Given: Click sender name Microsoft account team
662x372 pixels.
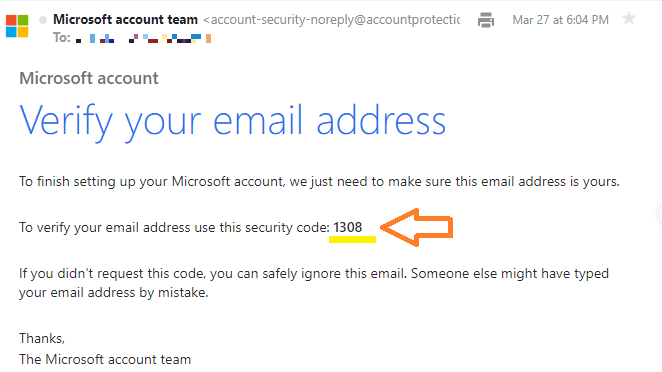Looking at the screenshot, I should coord(125,19).
